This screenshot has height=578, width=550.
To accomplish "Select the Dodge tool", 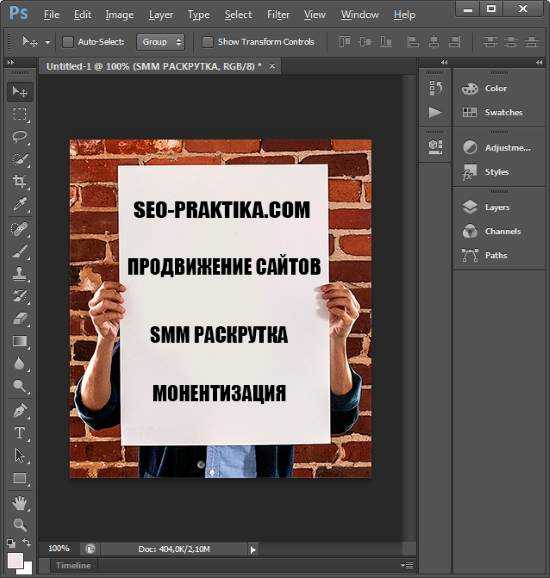I will click(x=20, y=386).
